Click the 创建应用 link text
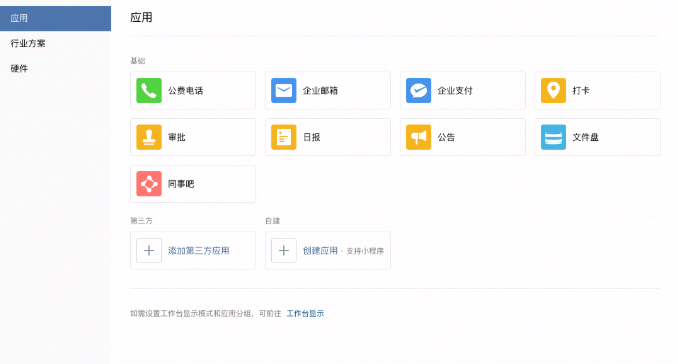Image resolution: width=678 pixels, height=364 pixels. pyautogui.click(x=320, y=251)
